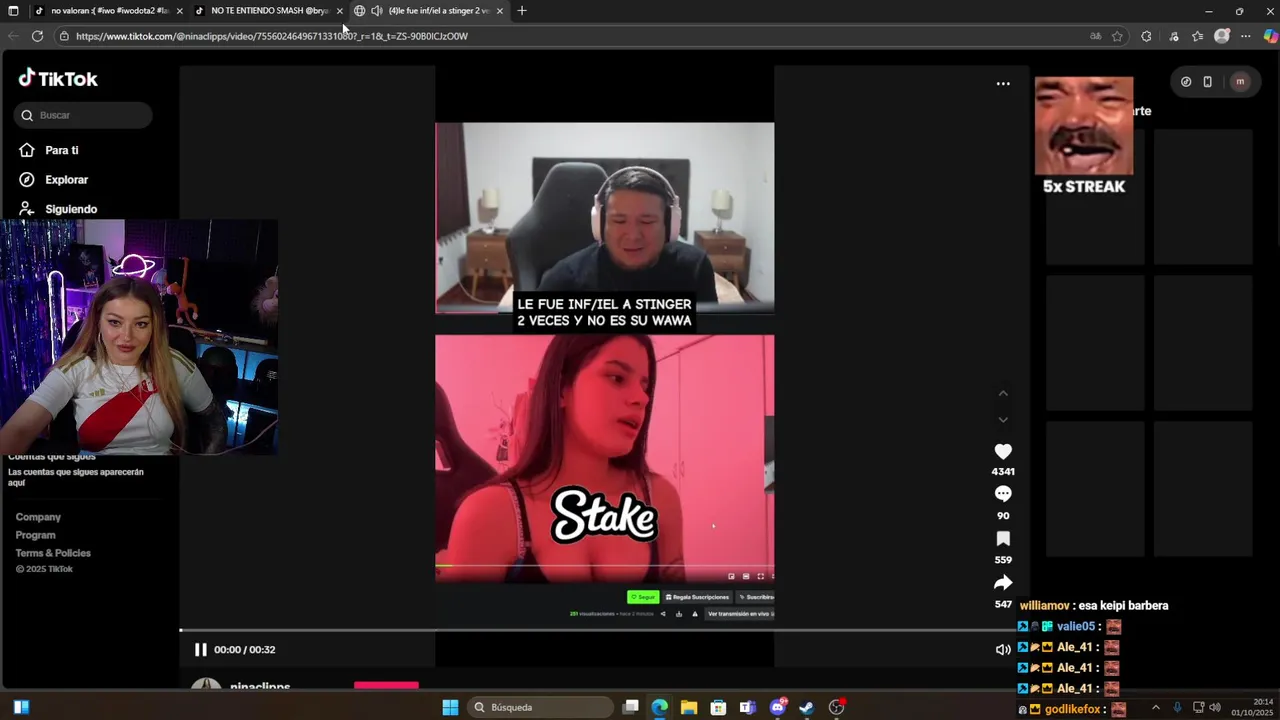
Task: View site information lock icon
Action: [64, 36]
